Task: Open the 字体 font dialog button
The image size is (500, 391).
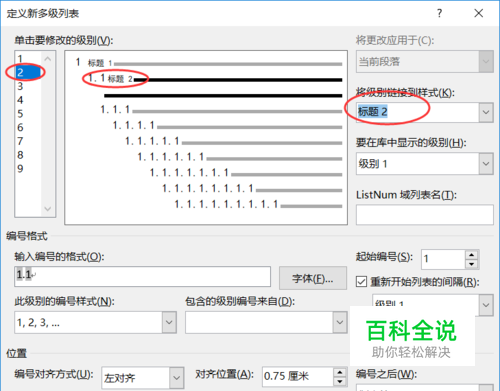Action: pyautogui.click(x=313, y=278)
